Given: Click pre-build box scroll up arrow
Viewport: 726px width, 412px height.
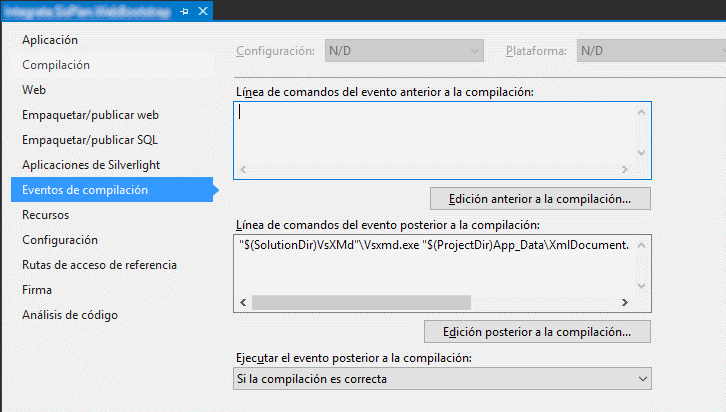Looking at the screenshot, I should coord(642,112).
